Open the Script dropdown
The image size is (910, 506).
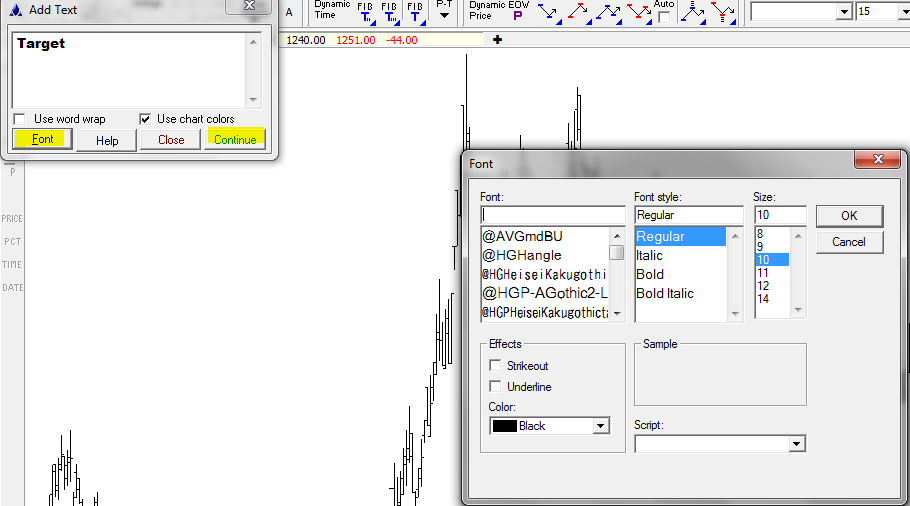tap(796, 444)
